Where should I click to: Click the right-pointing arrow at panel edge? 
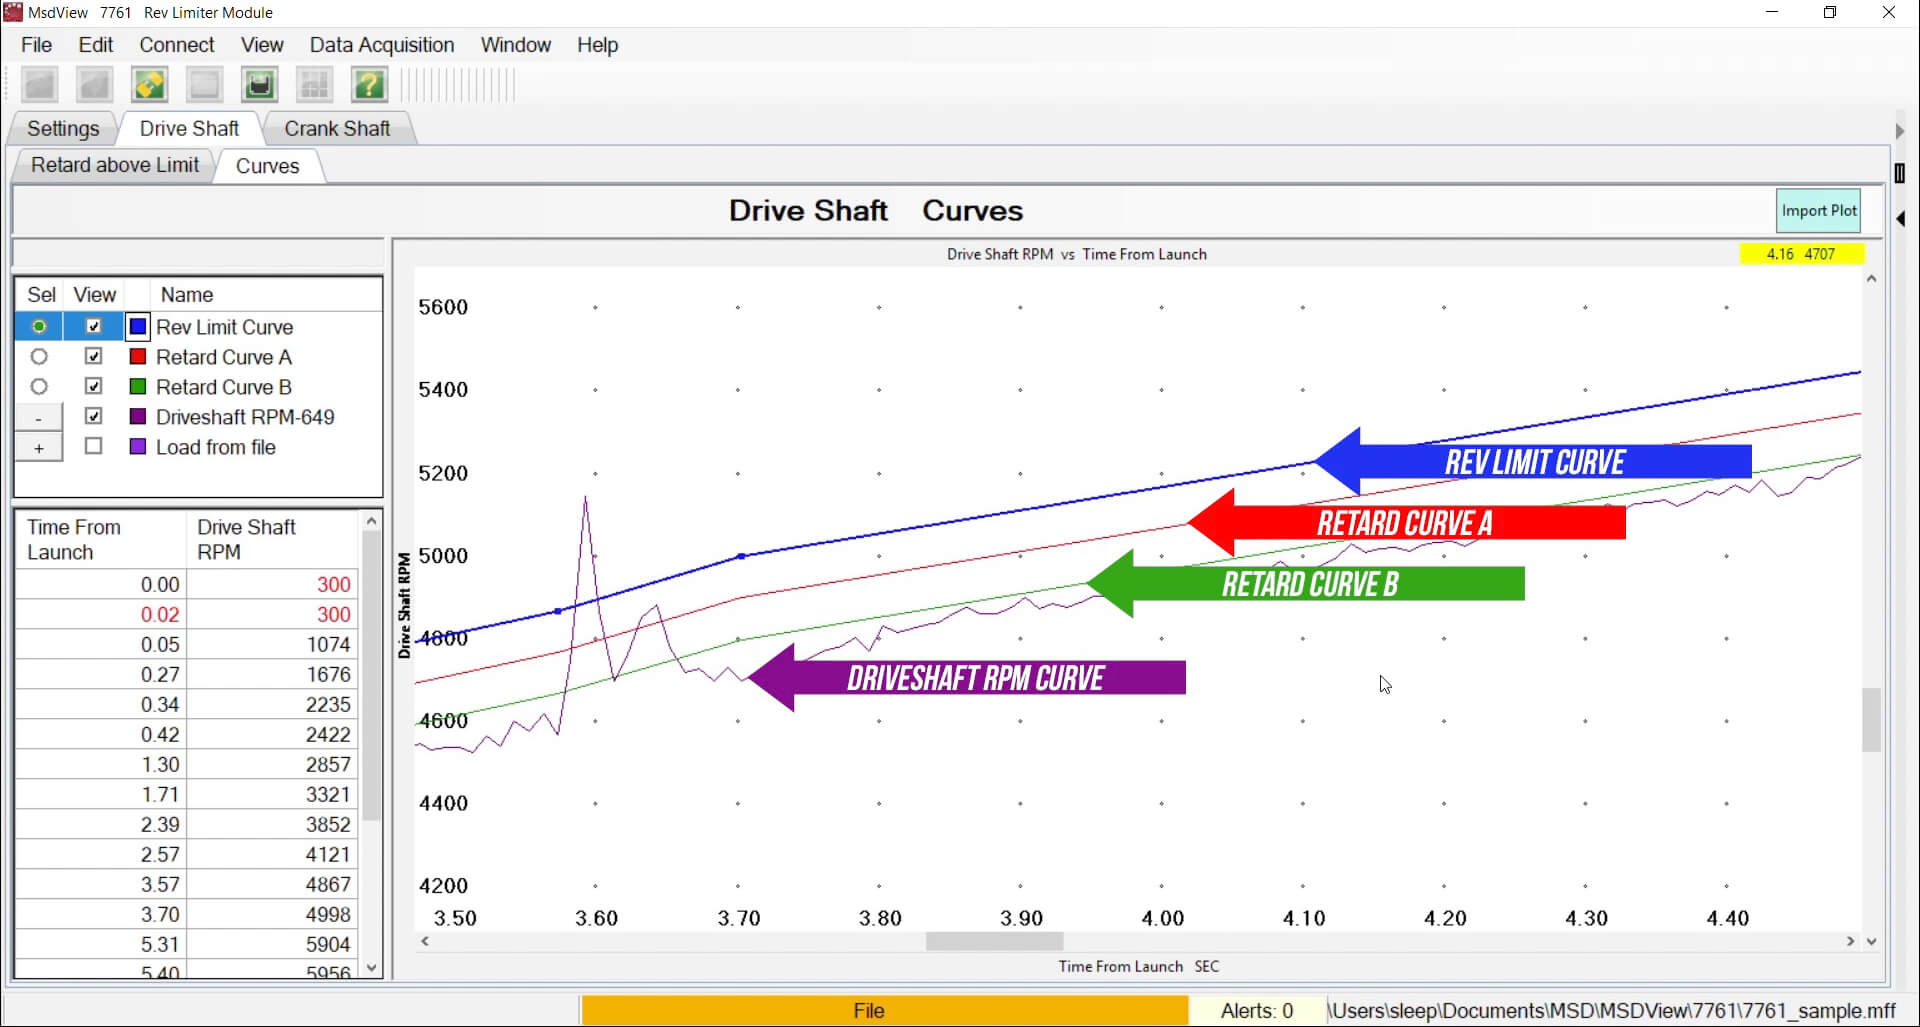tap(1900, 132)
